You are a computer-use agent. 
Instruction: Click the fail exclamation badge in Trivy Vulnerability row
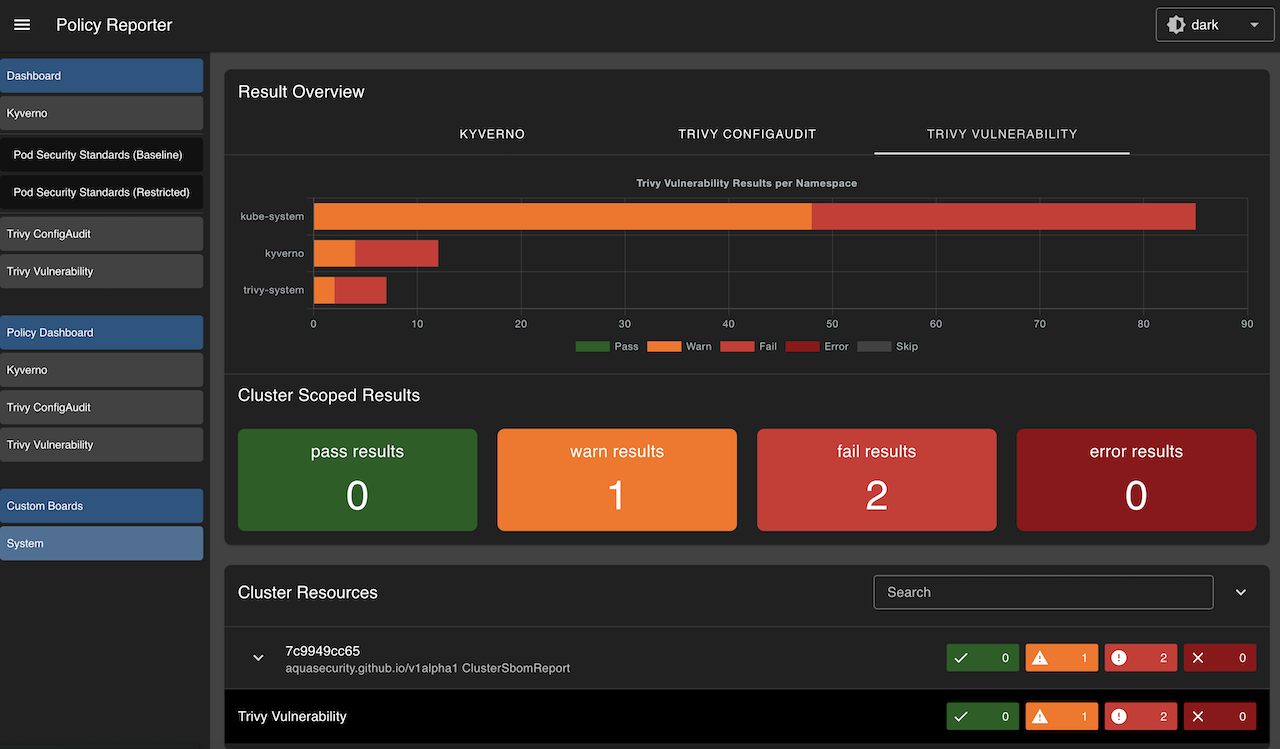tap(1141, 716)
